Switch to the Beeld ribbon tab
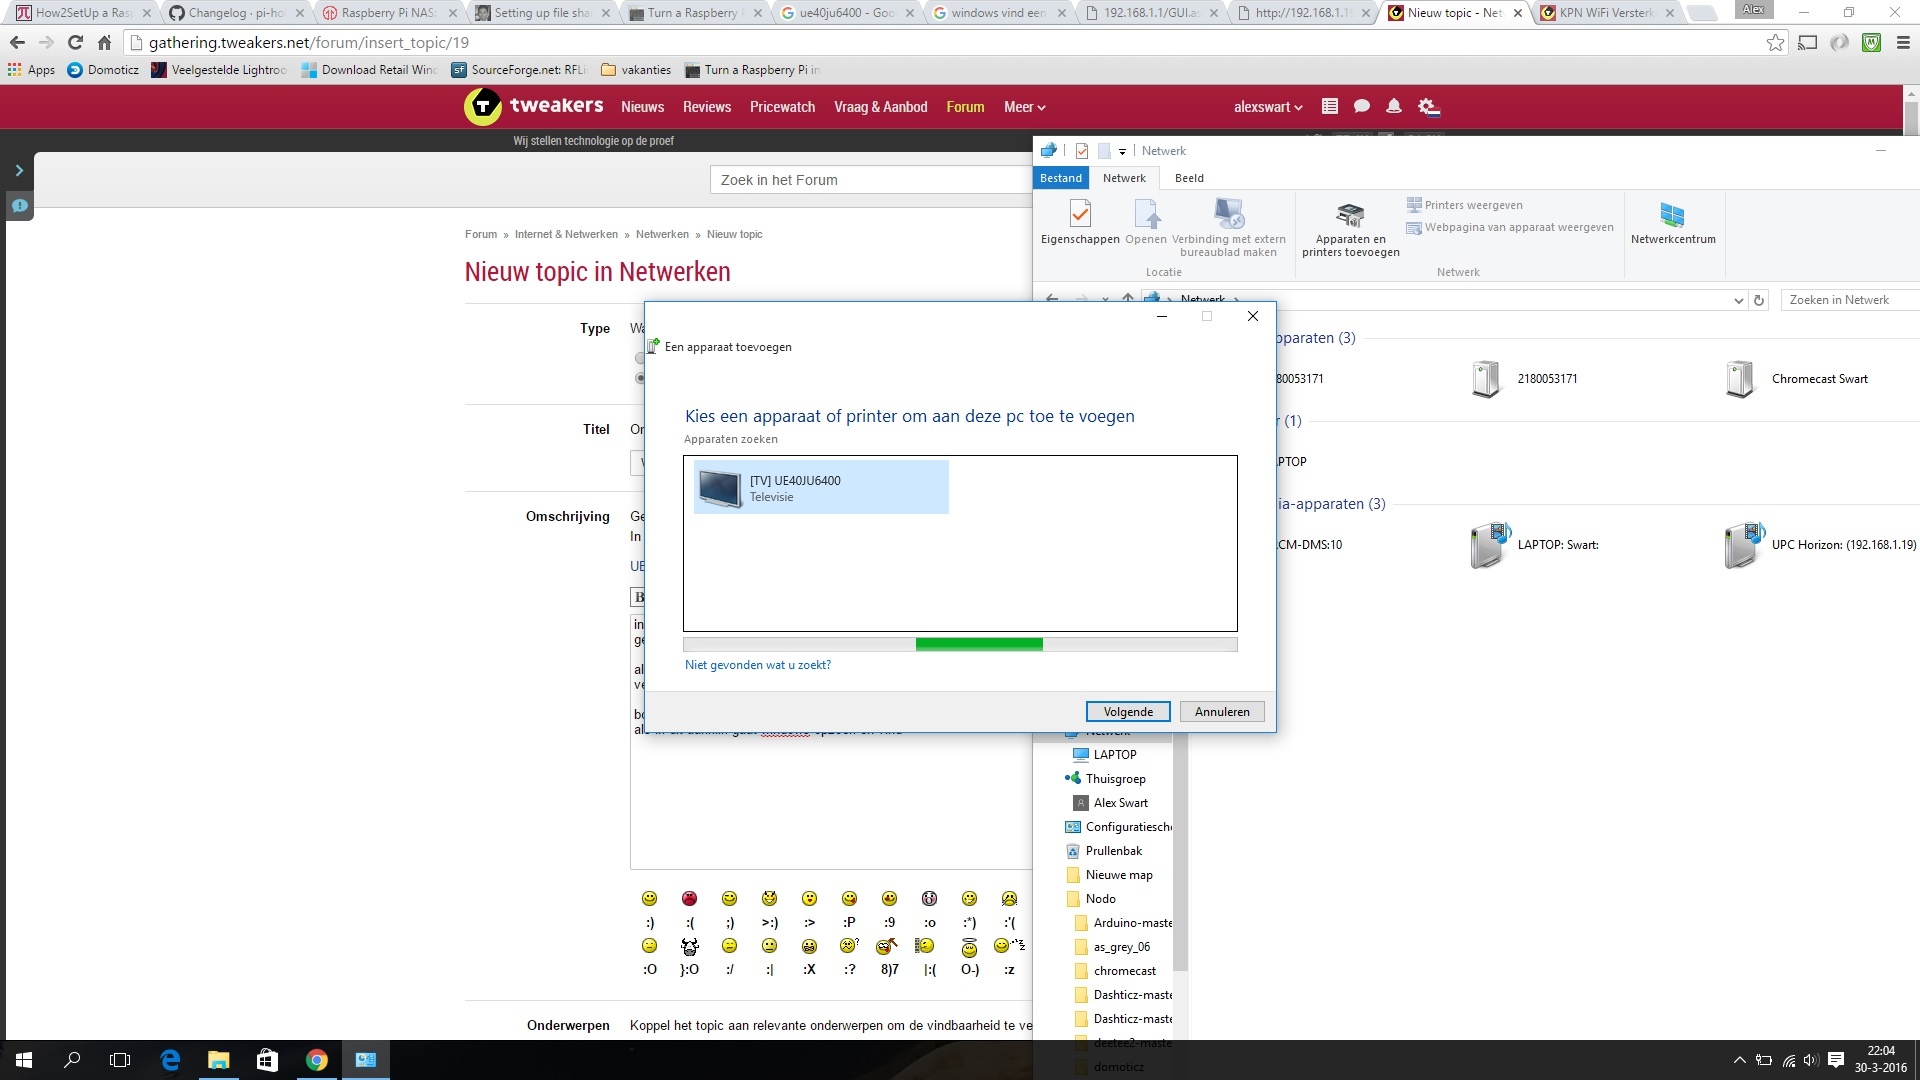The height and width of the screenshot is (1080, 1920). 1188,178
